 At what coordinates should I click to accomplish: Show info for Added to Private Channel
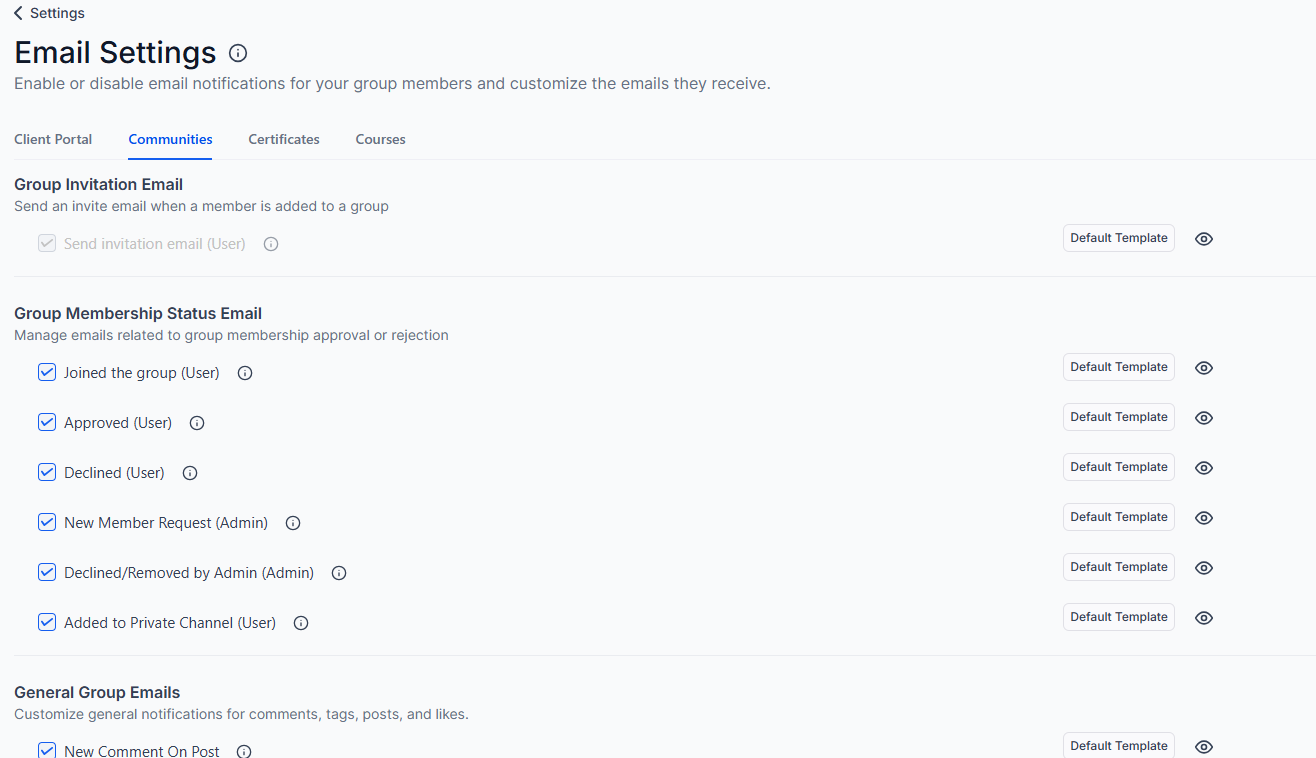[301, 623]
